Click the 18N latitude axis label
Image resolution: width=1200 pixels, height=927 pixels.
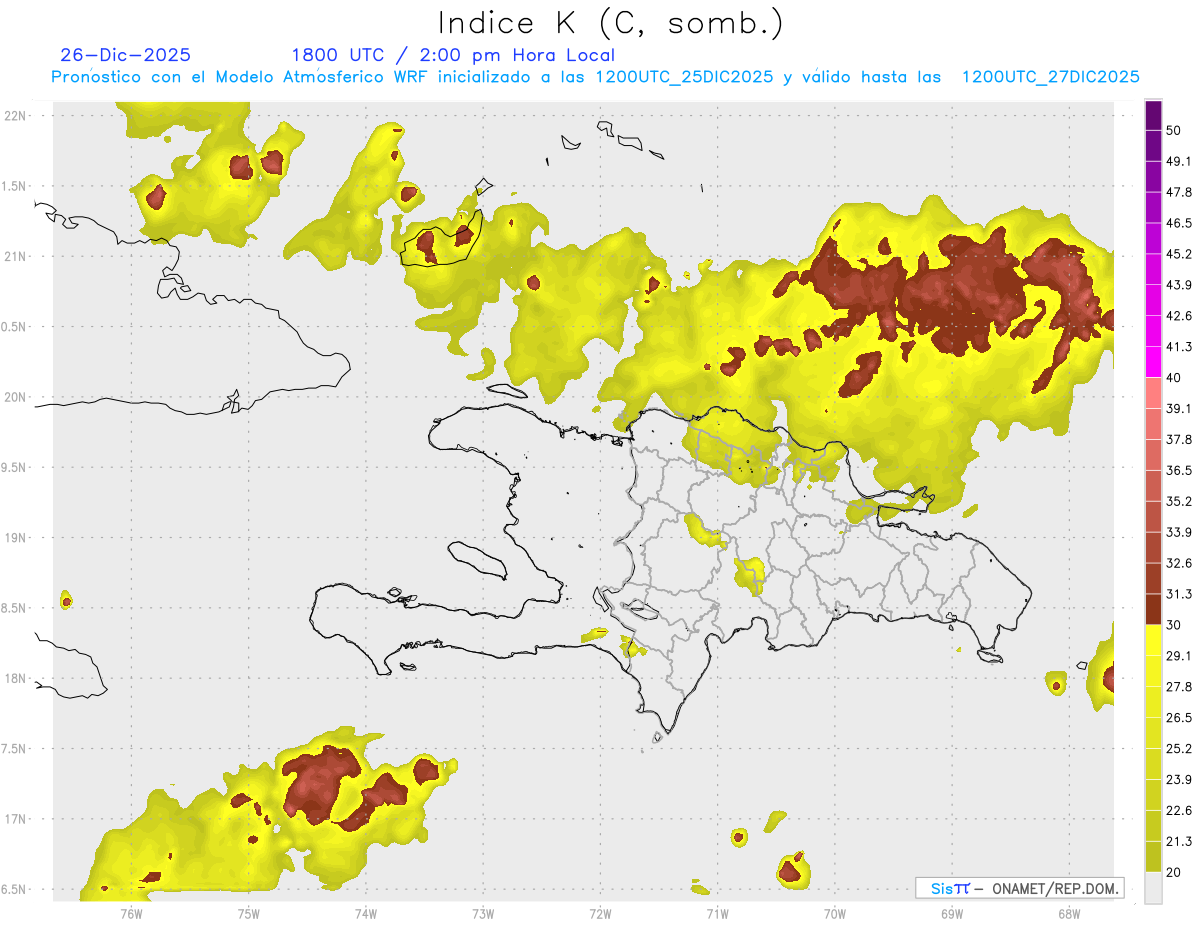pyautogui.click(x=15, y=678)
